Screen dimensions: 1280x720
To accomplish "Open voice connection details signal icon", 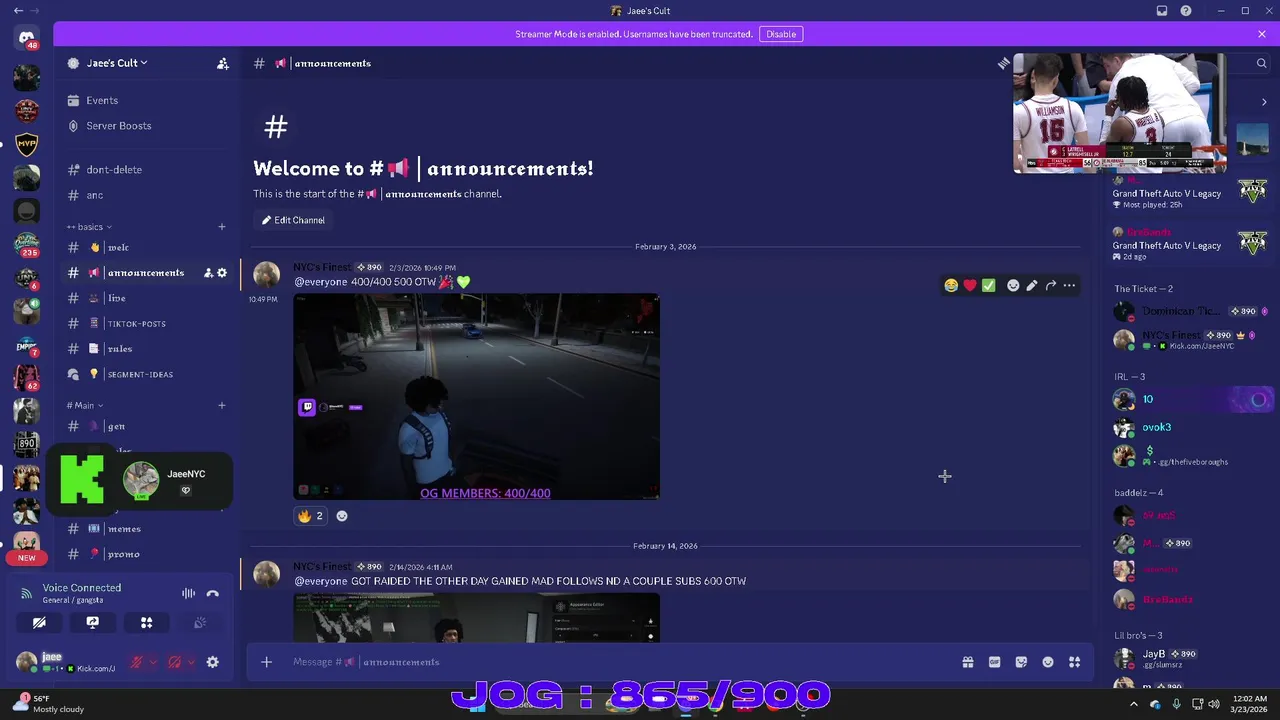I will (26, 593).
